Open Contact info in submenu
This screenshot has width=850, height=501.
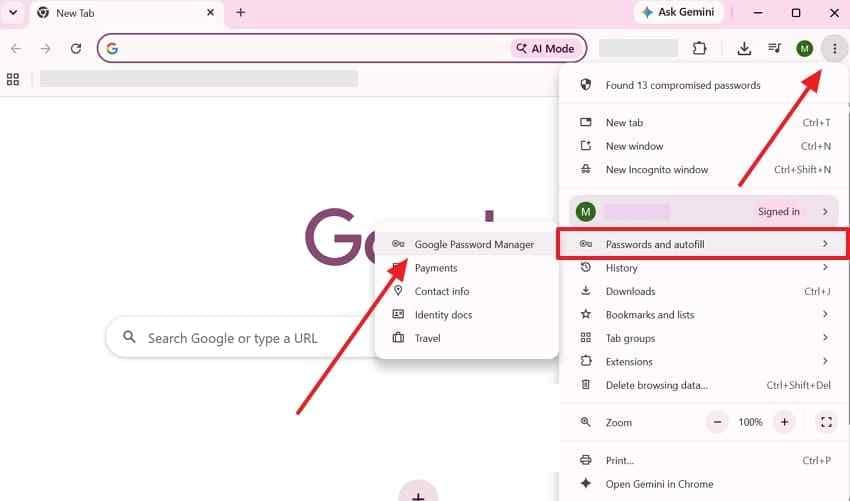(466, 291)
